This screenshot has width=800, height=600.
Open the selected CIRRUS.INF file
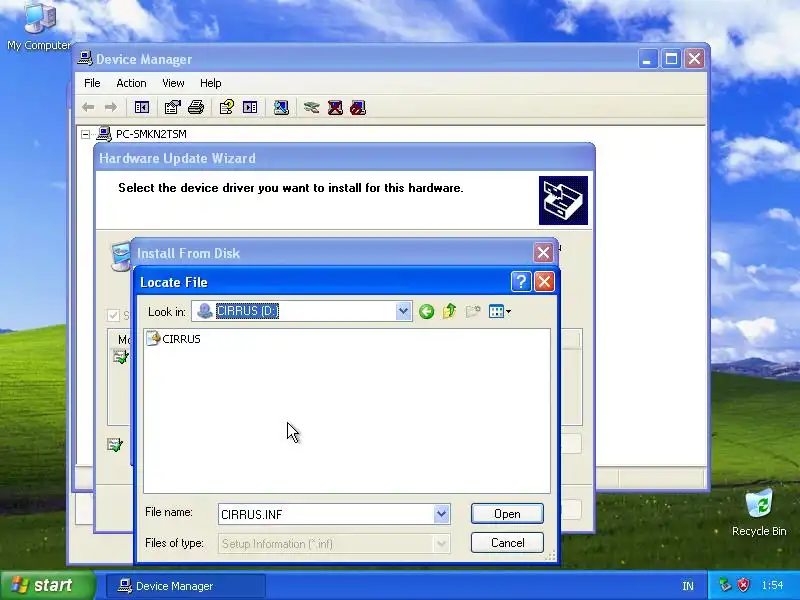(507, 514)
